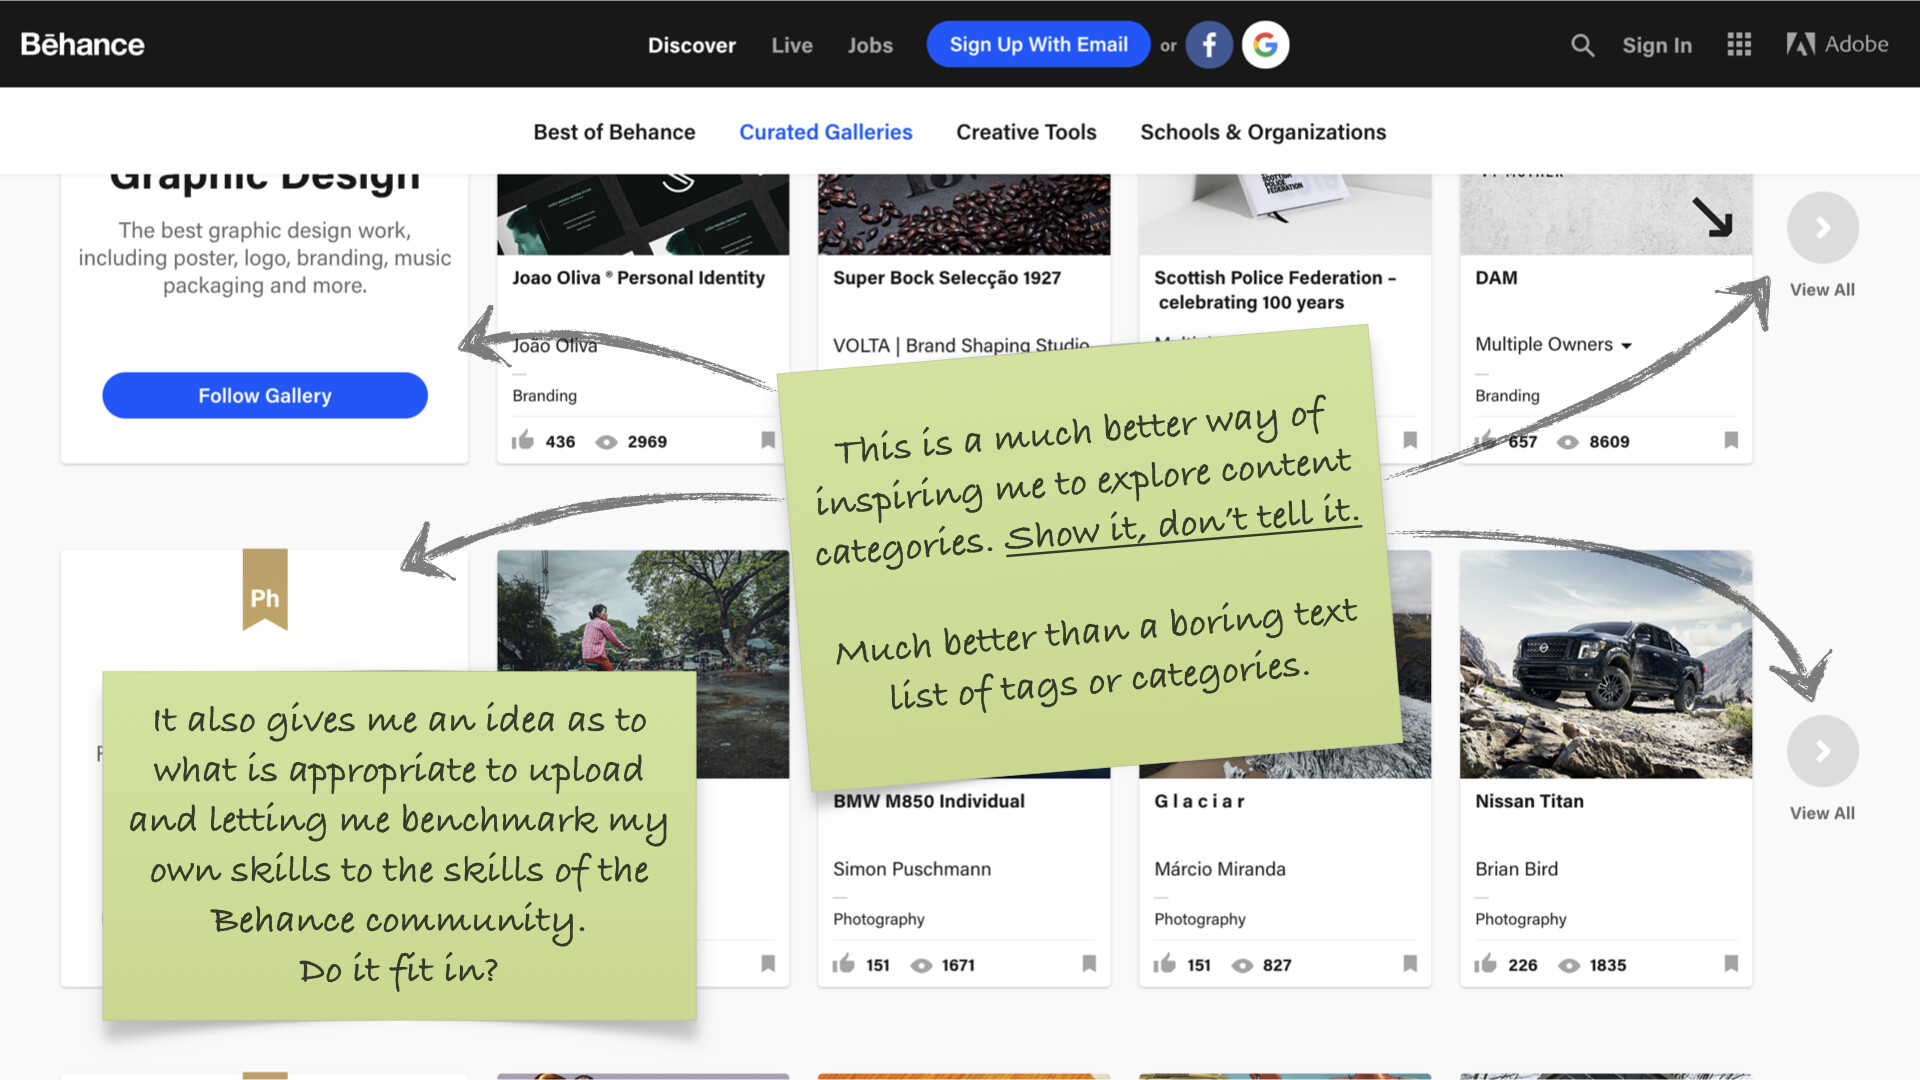The width and height of the screenshot is (1920, 1080).
Task: Go to Behance home logo
Action: pyautogui.click(x=83, y=44)
